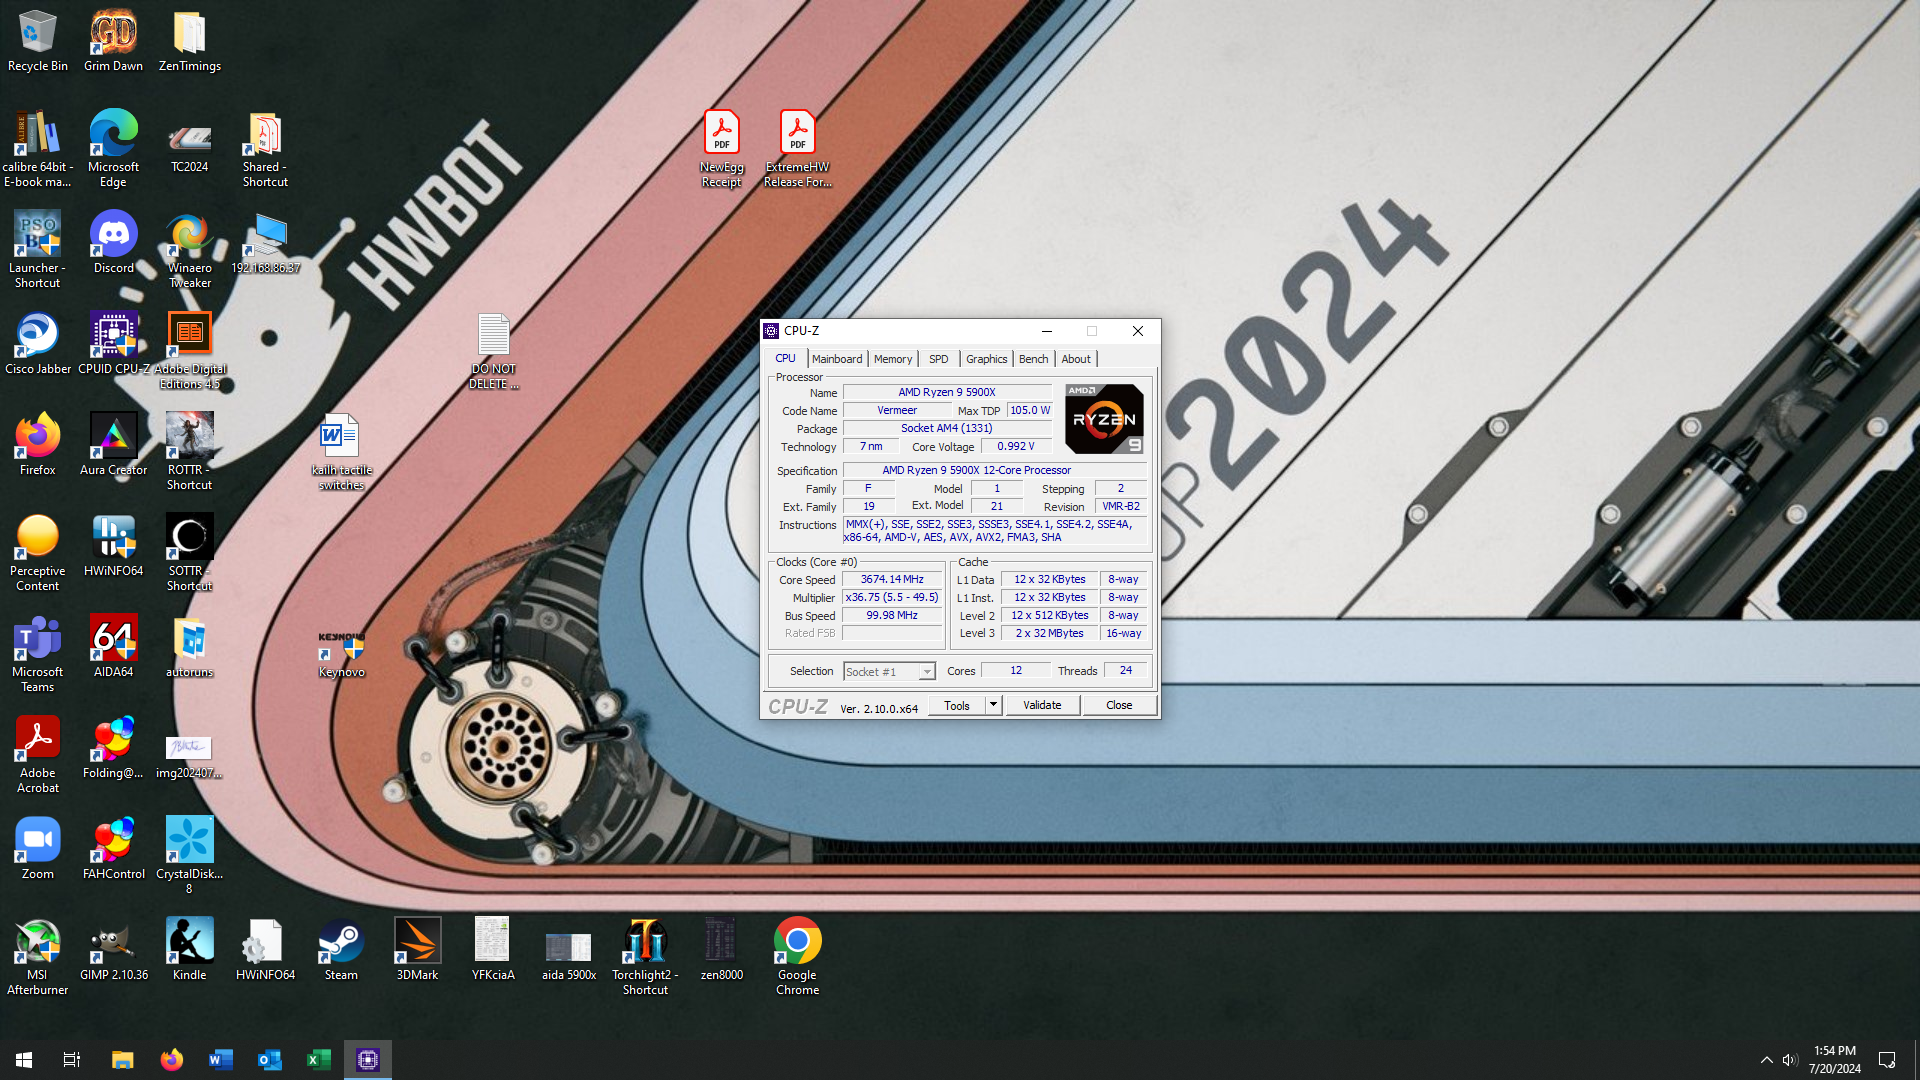Viewport: 1920px width, 1080px height.
Task: Open the Windows Start menu
Action: 24,1060
